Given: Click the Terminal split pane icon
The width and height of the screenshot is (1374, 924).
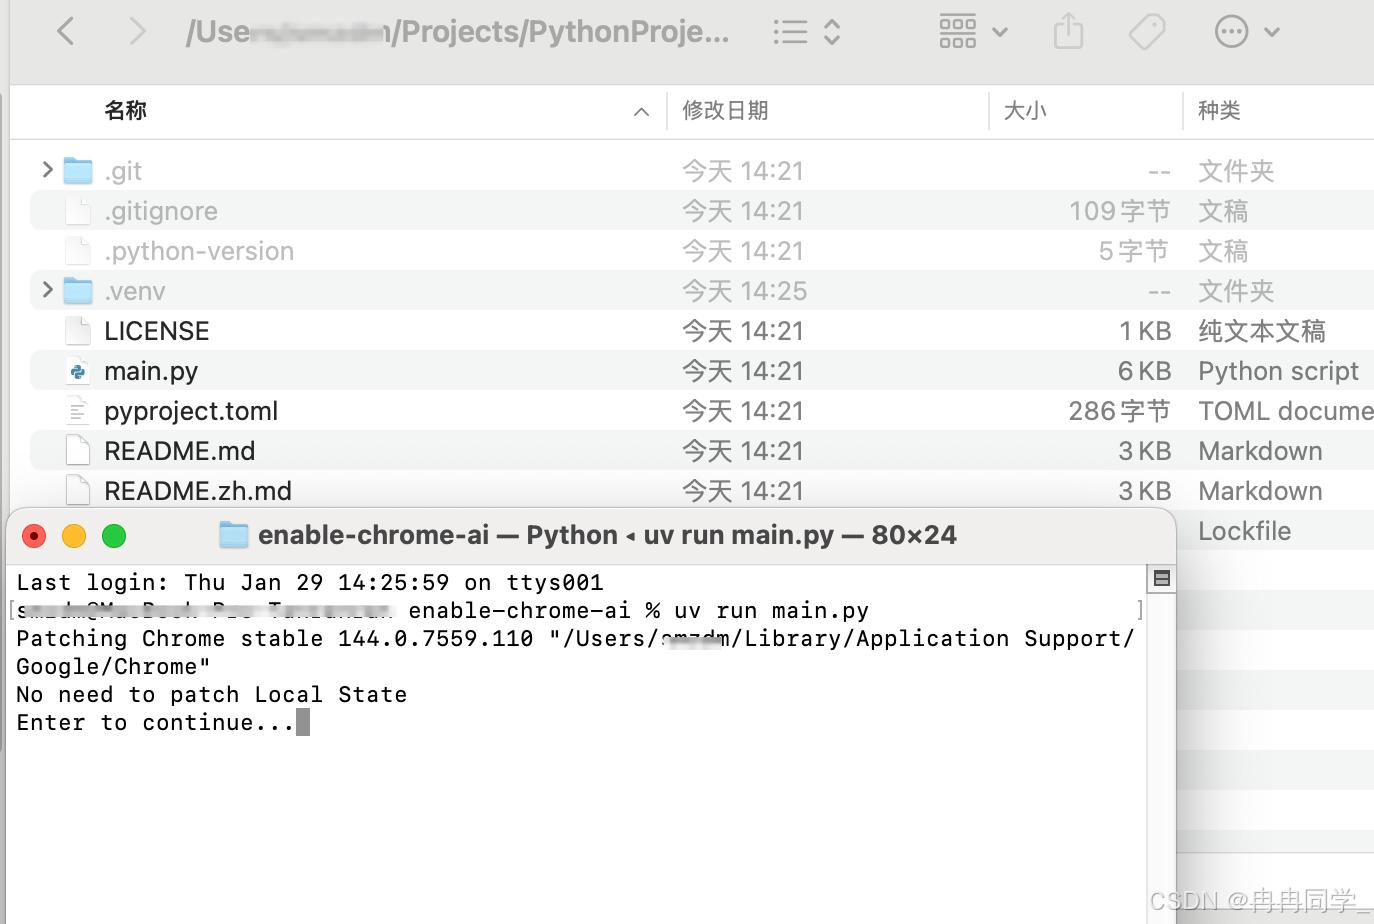Looking at the screenshot, I should click(x=1161, y=578).
